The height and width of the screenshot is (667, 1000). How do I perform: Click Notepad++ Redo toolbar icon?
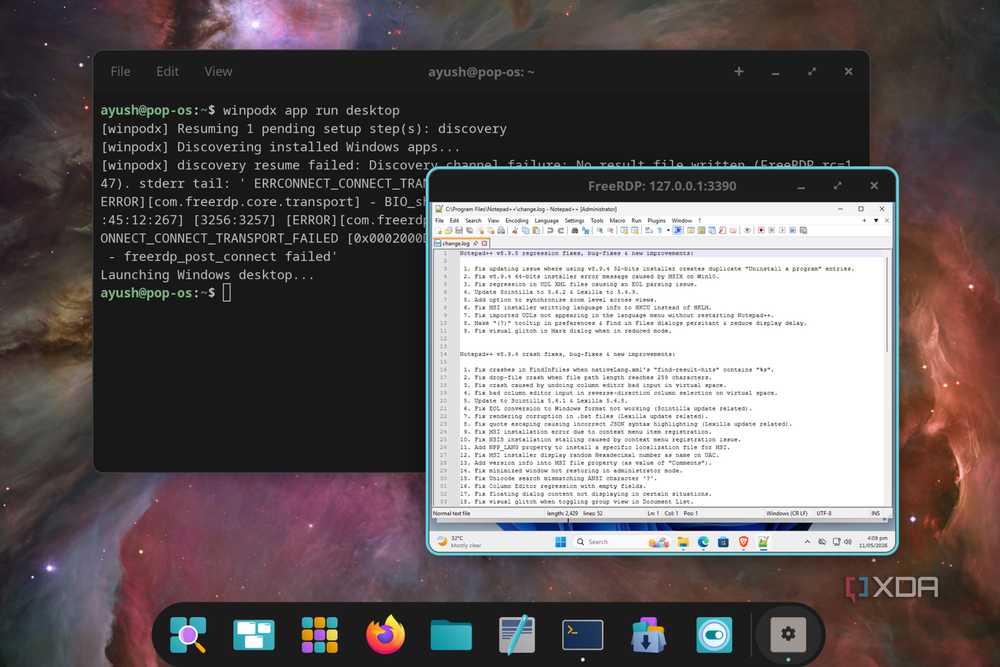point(561,230)
